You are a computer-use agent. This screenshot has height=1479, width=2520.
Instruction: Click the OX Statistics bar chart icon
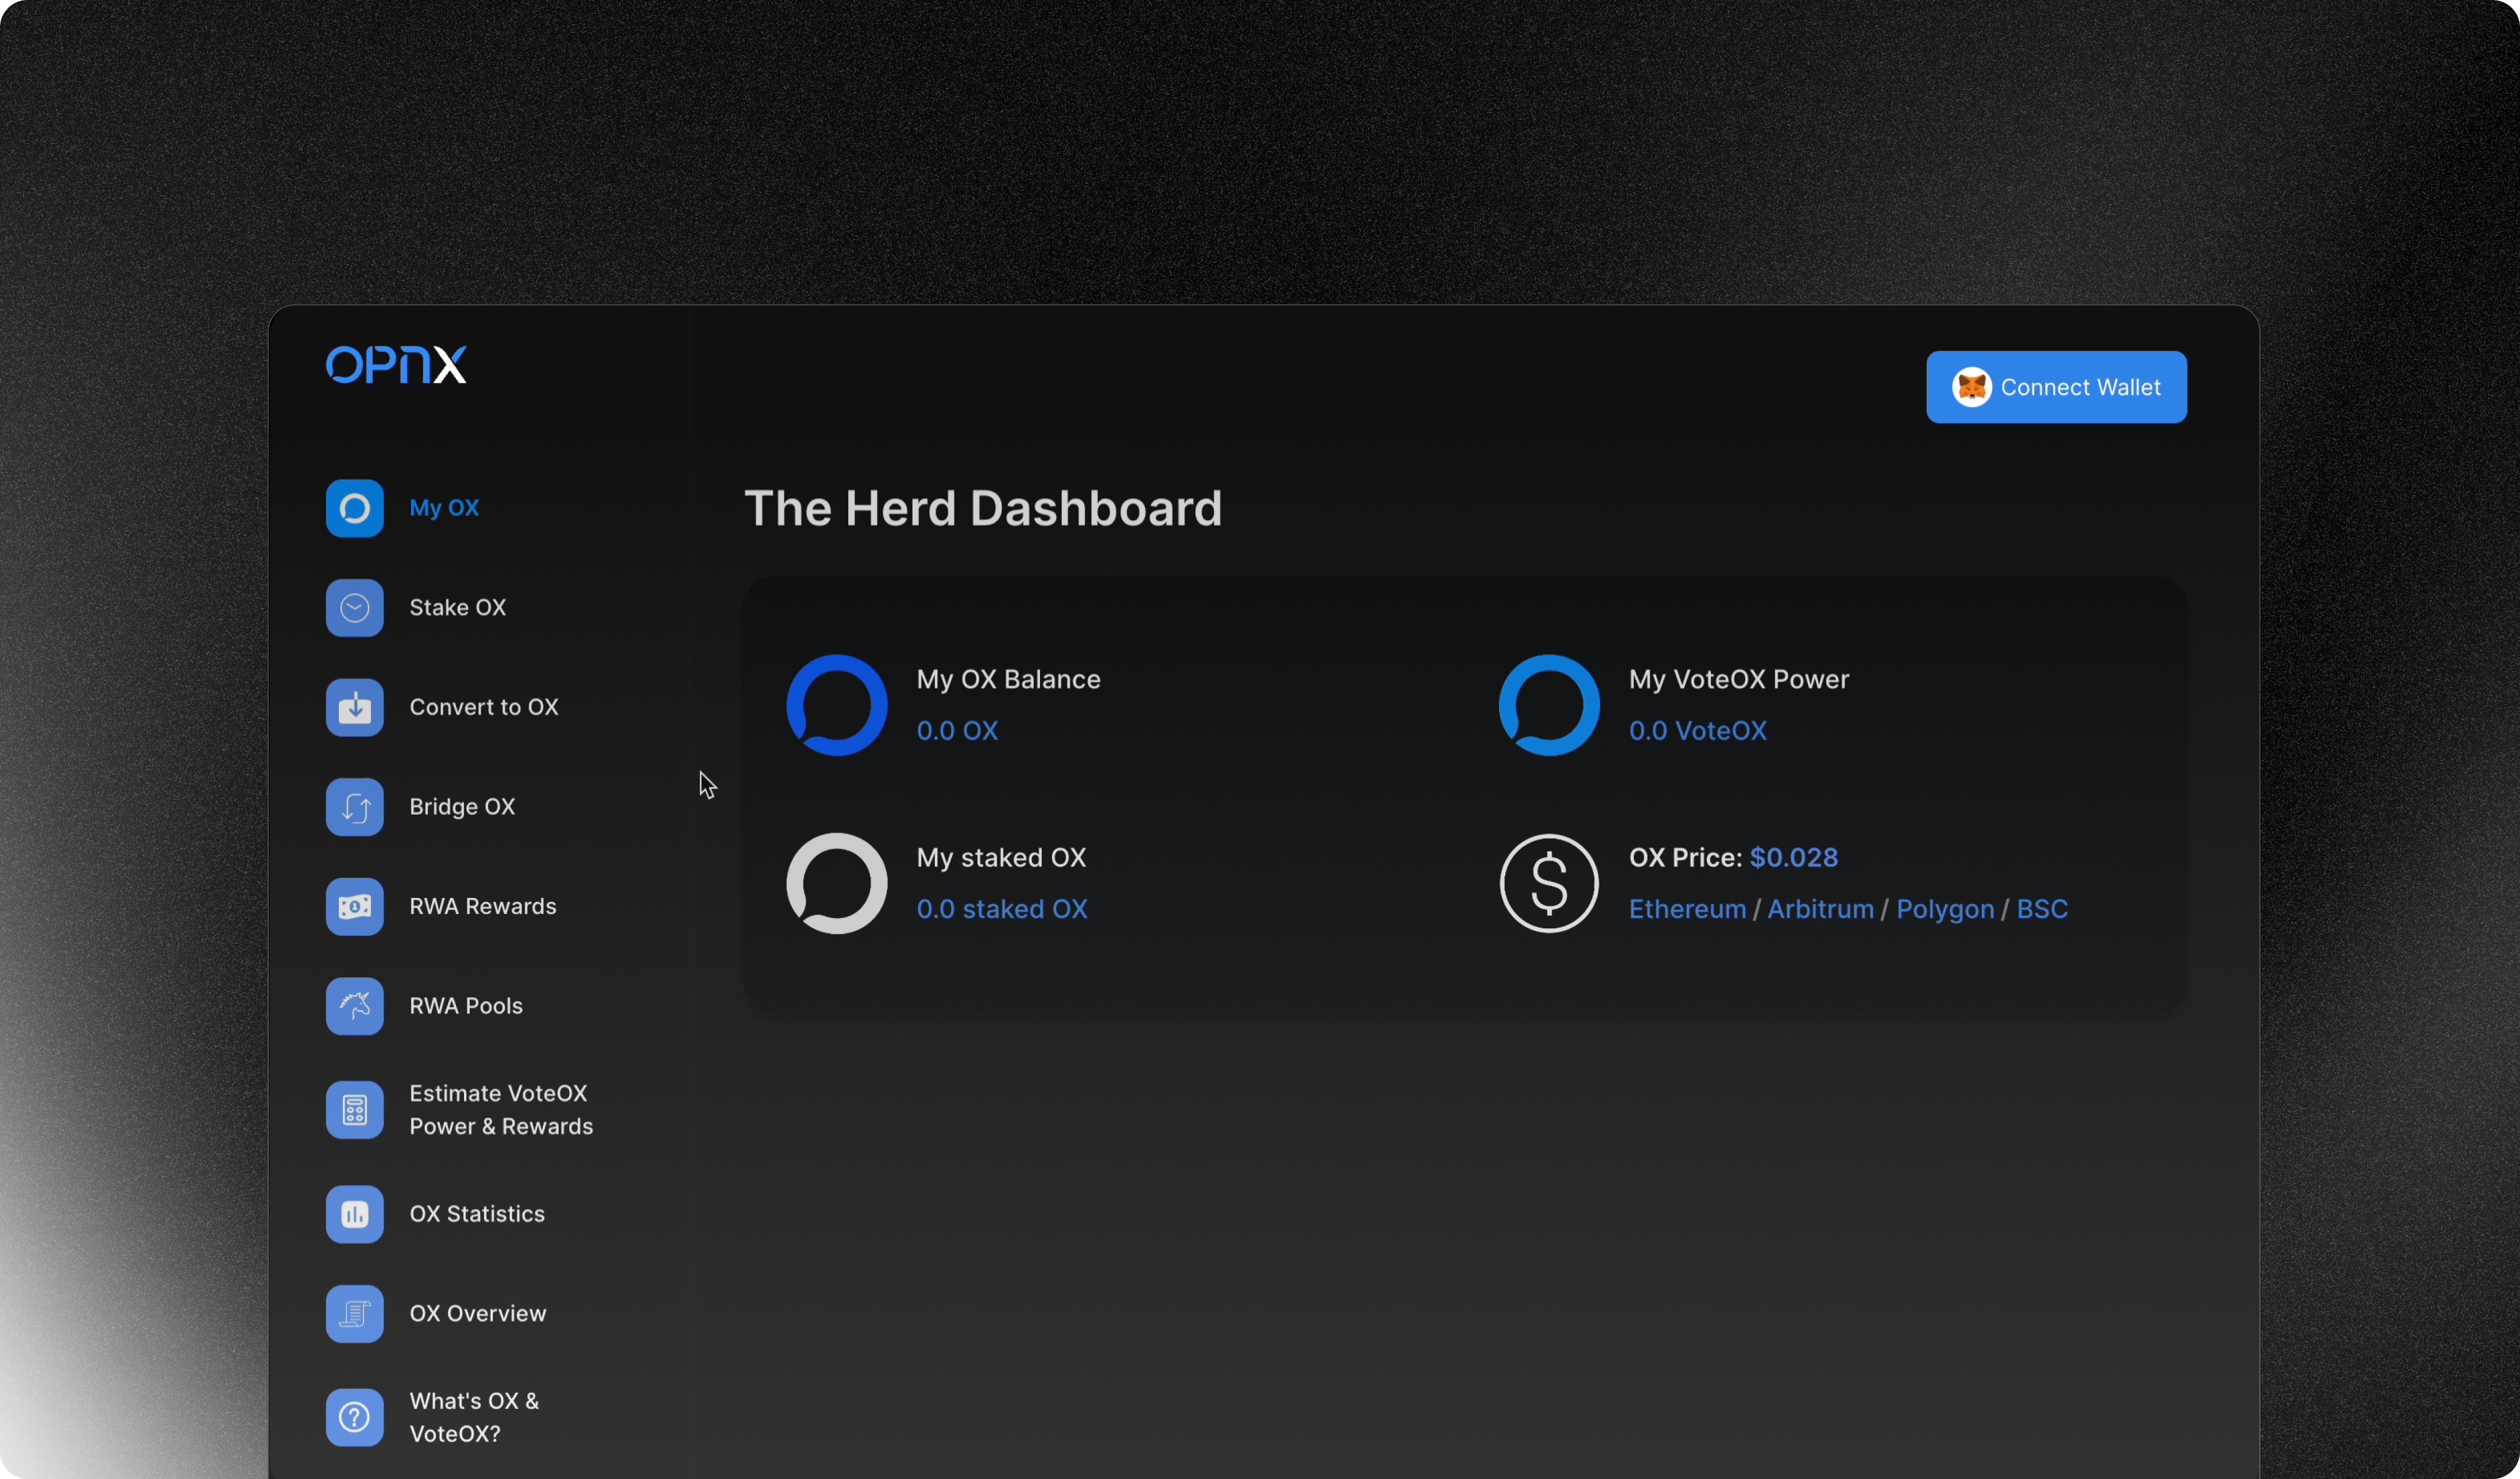click(x=354, y=1214)
